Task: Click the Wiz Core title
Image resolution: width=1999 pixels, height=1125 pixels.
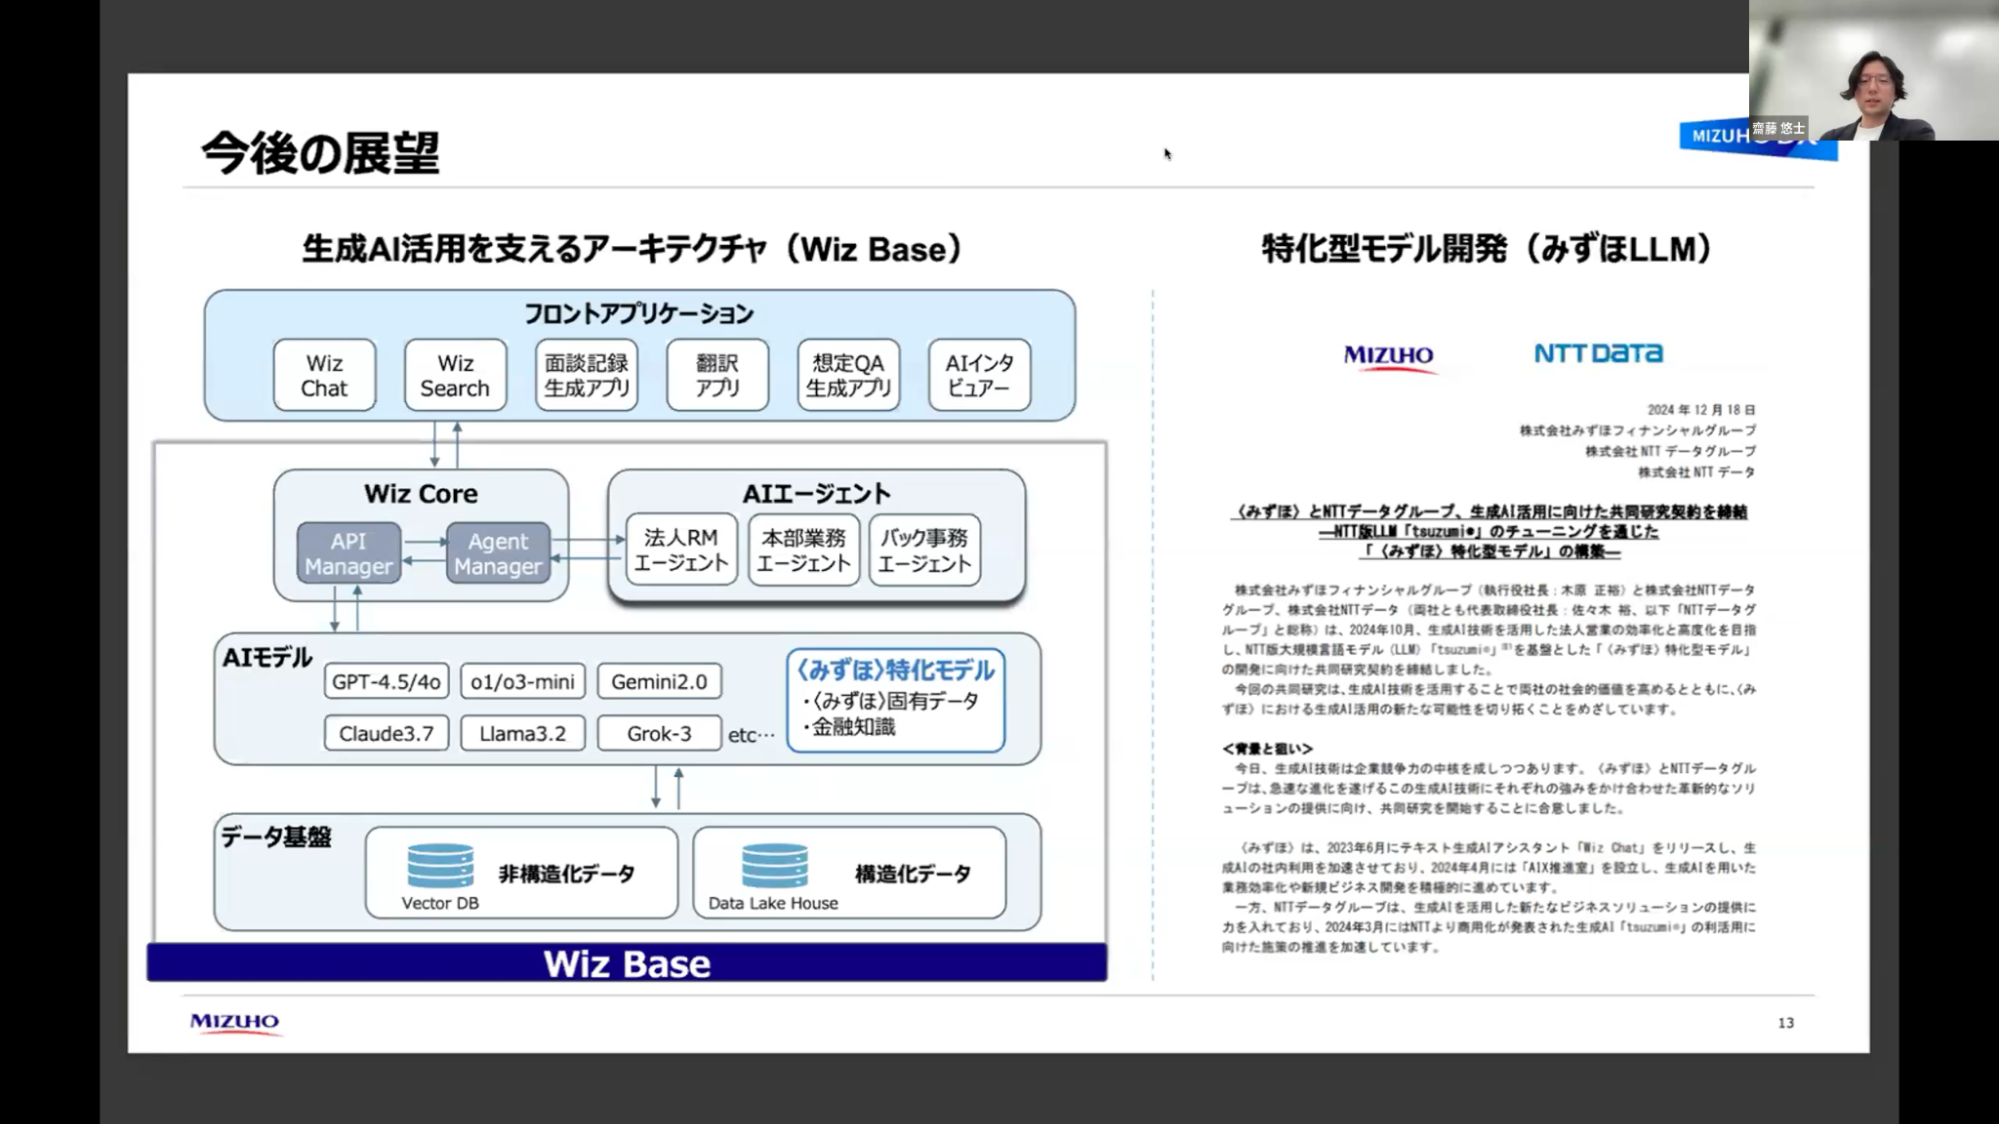Action: 421,494
